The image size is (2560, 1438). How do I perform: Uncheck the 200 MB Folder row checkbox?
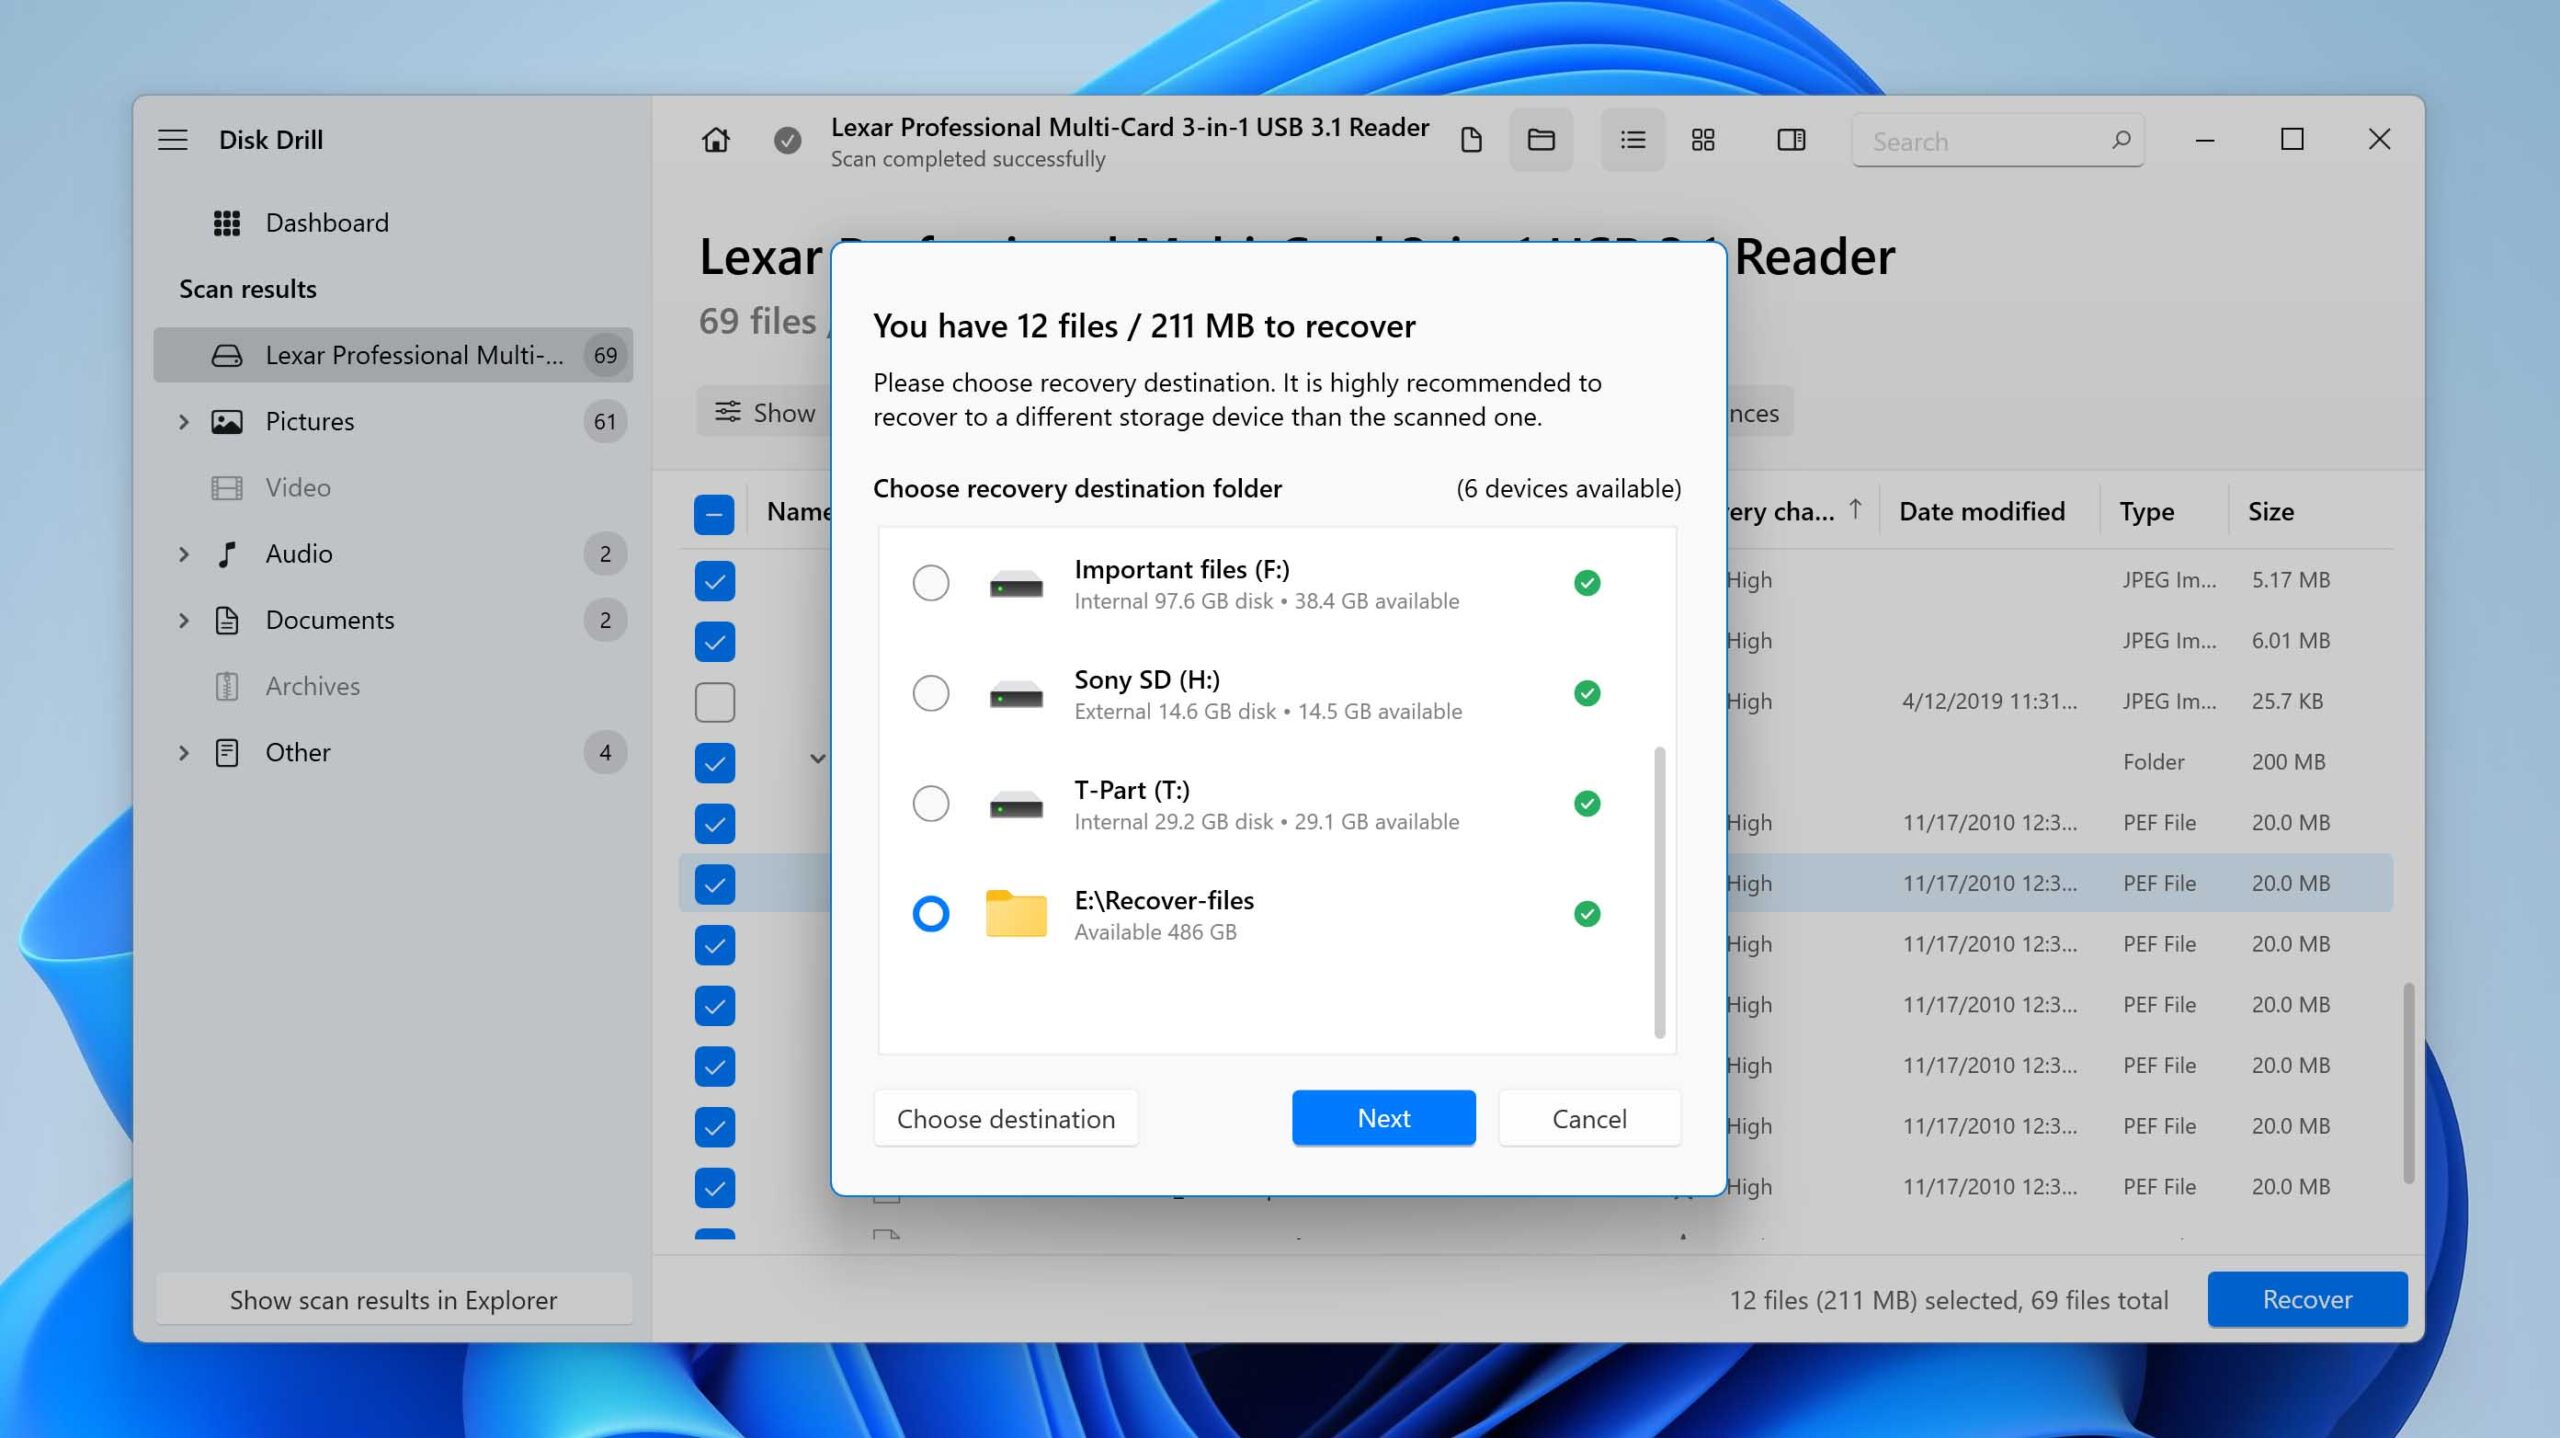714,763
